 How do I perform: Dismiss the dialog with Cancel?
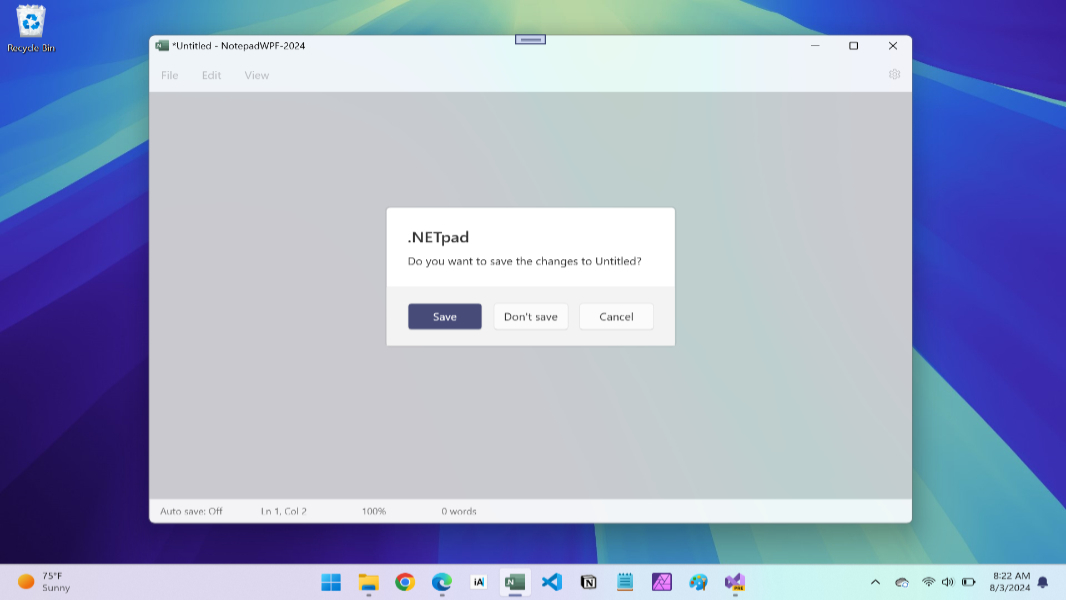point(616,316)
